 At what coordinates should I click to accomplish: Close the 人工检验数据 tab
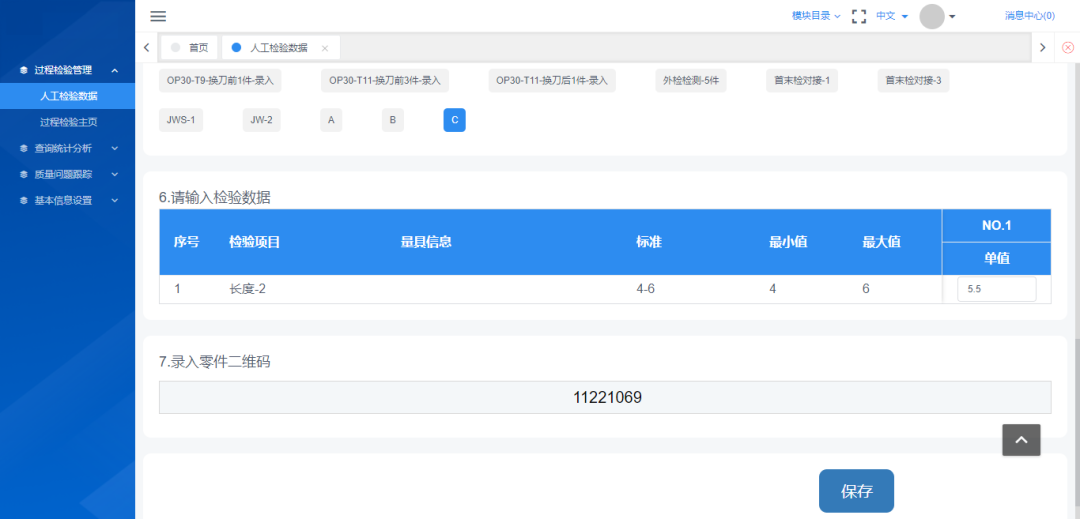click(x=325, y=48)
